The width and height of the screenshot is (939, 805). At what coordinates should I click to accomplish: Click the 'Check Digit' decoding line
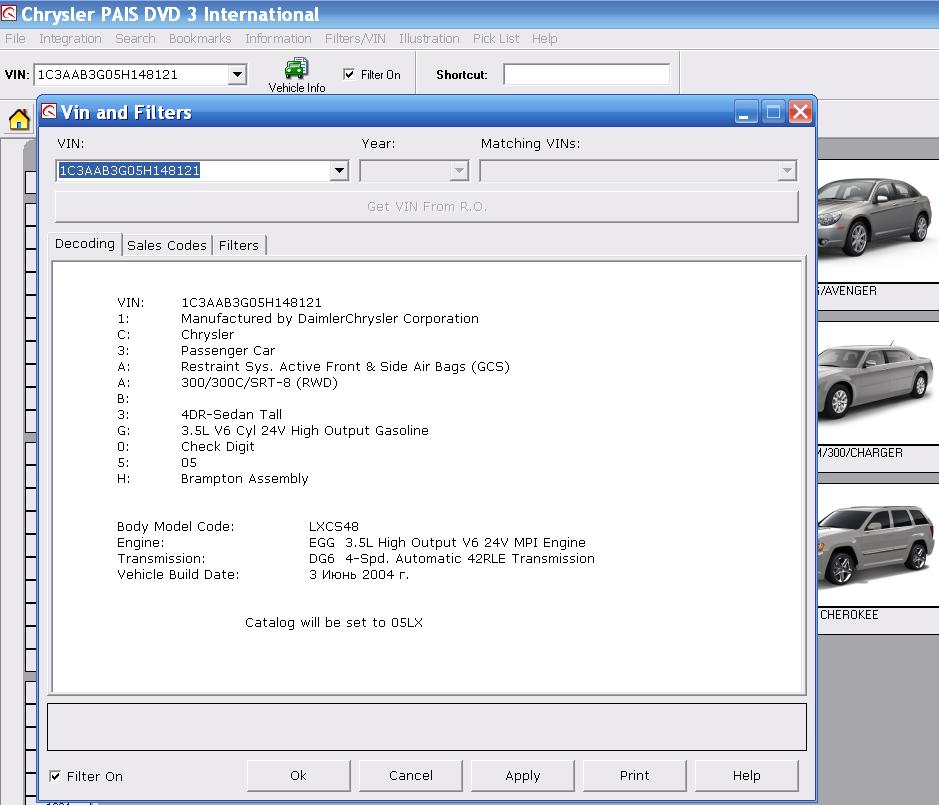point(217,447)
